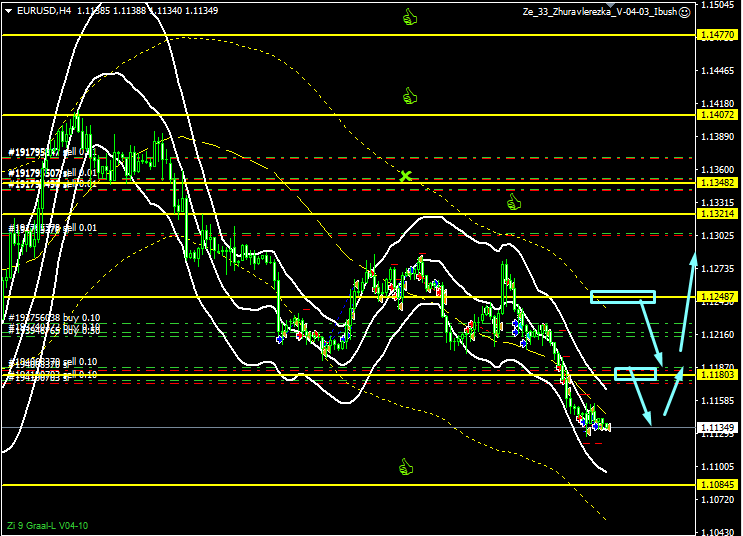Select the thumbs-up icon above the 1.14770 line
This screenshot has height=536, width=743.
pyautogui.click(x=410, y=18)
